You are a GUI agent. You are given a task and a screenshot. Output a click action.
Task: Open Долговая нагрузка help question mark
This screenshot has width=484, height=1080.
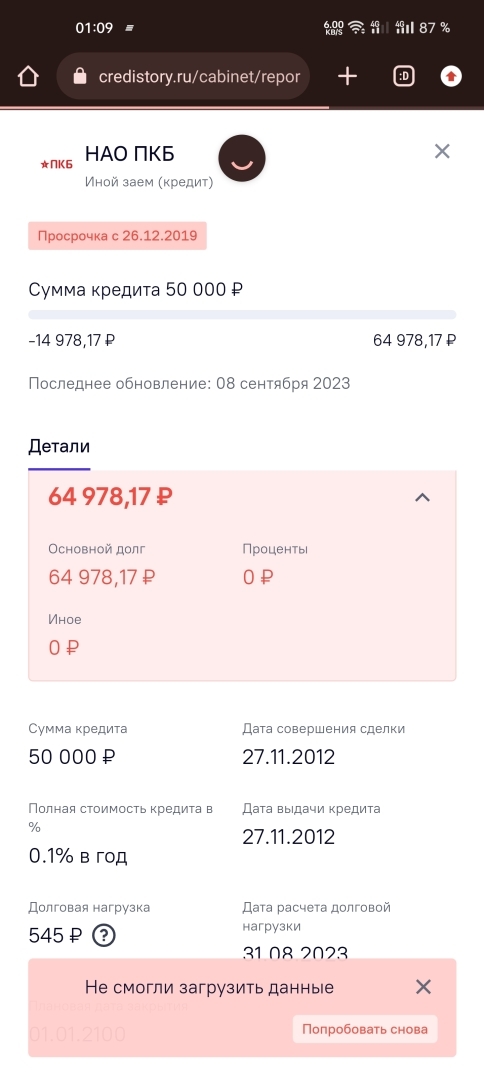(104, 935)
